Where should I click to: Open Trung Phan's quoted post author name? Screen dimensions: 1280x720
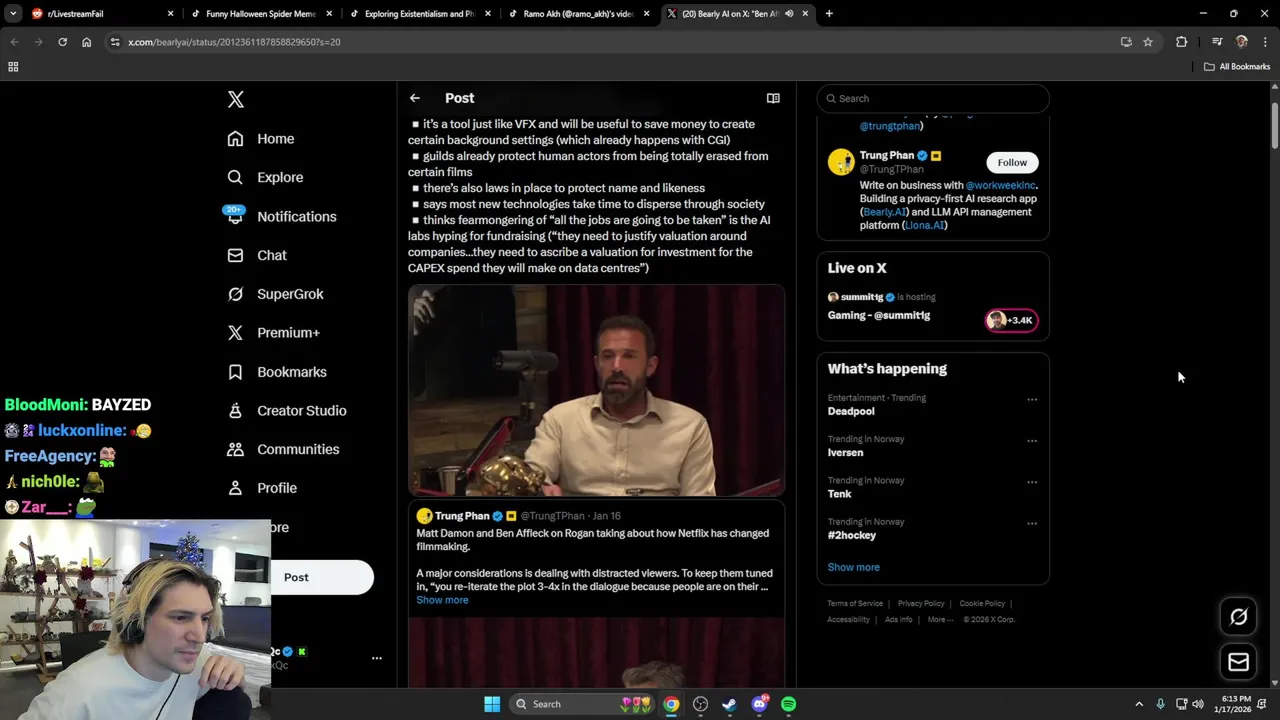tap(462, 516)
